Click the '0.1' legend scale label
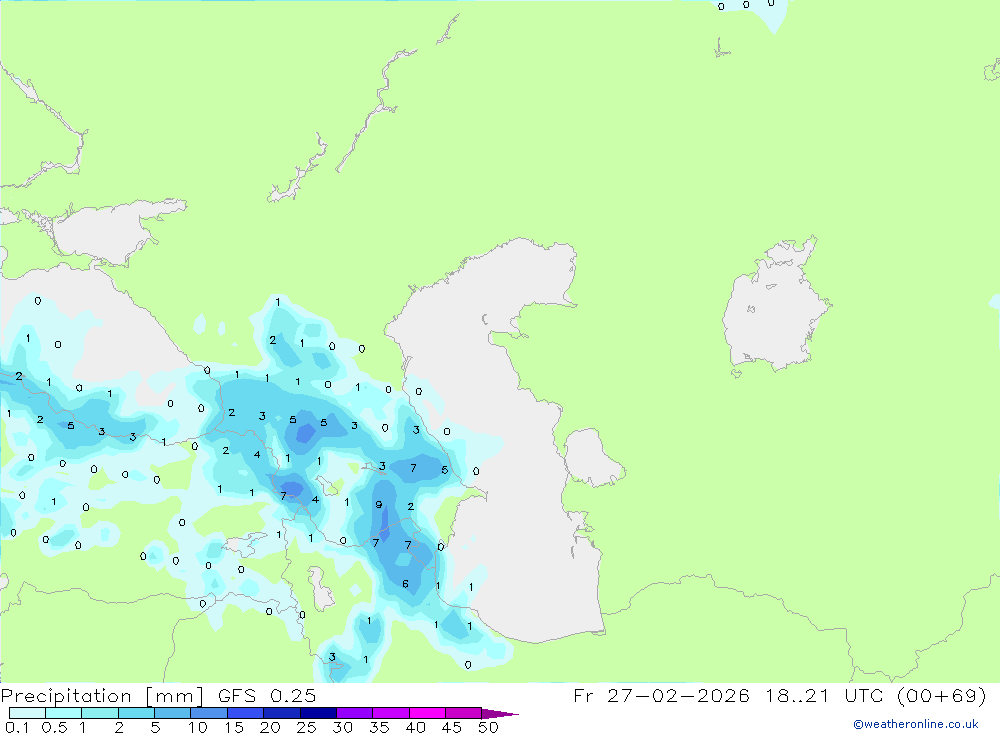Image resolution: width=1000 pixels, height=733 pixels. [17, 727]
